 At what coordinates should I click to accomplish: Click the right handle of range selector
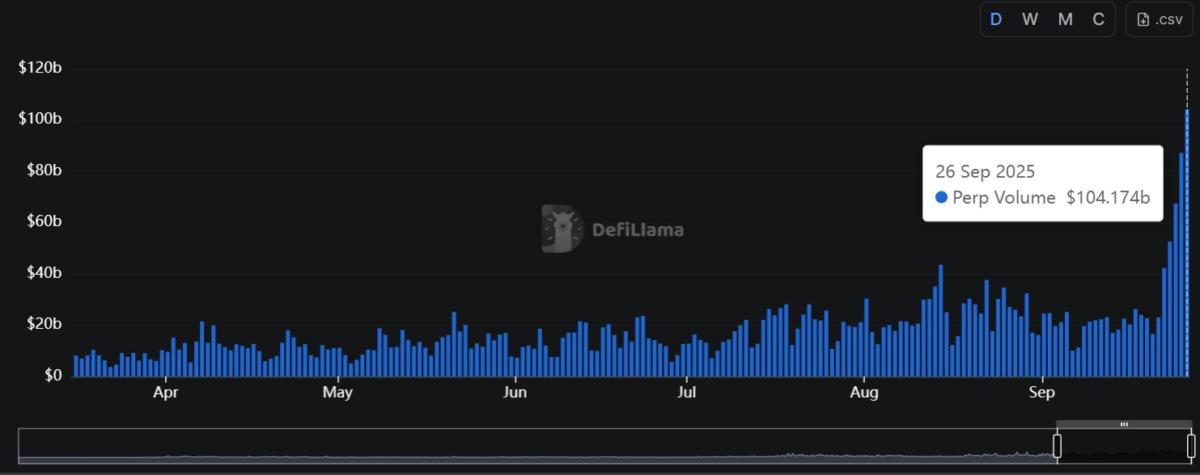point(1191,447)
